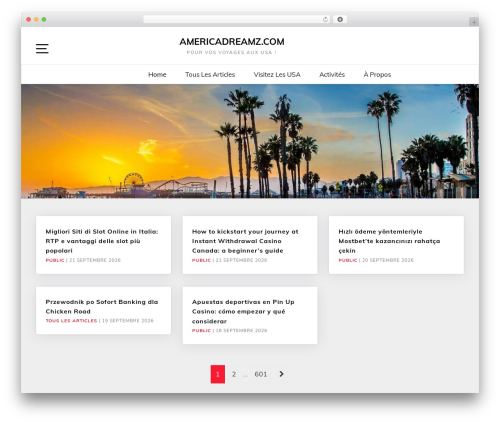
Task: Click PUBLIC category under Instant Withdrawal post
Action: (x=201, y=260)
